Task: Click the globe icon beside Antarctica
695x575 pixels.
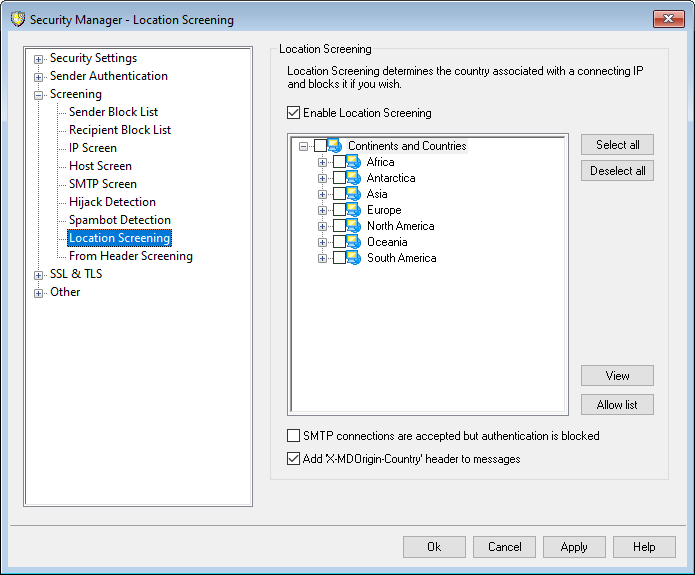Action: click(x=353, y=178)
